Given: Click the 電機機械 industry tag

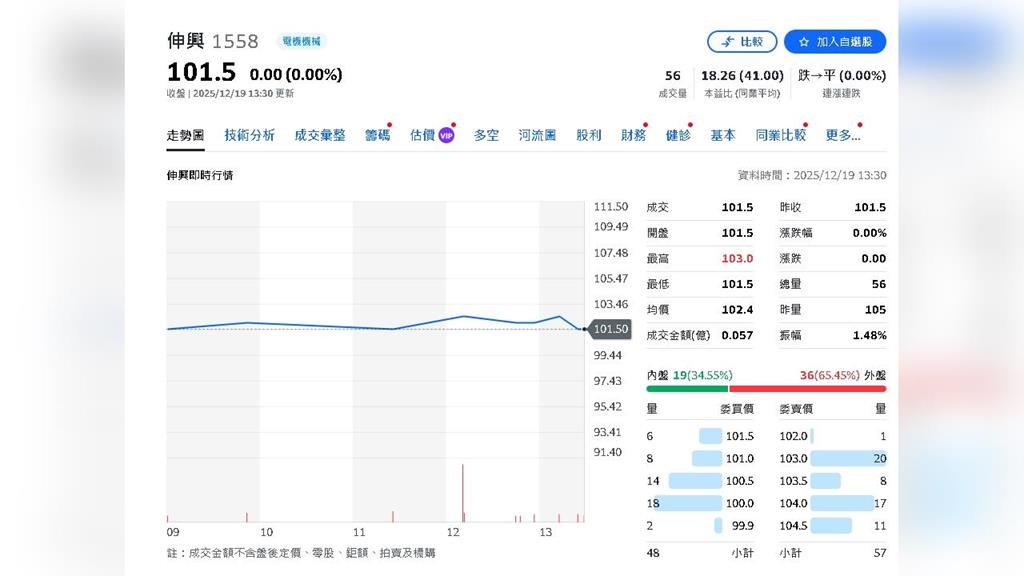Looking at the screenshot, I should coord(301,42).
